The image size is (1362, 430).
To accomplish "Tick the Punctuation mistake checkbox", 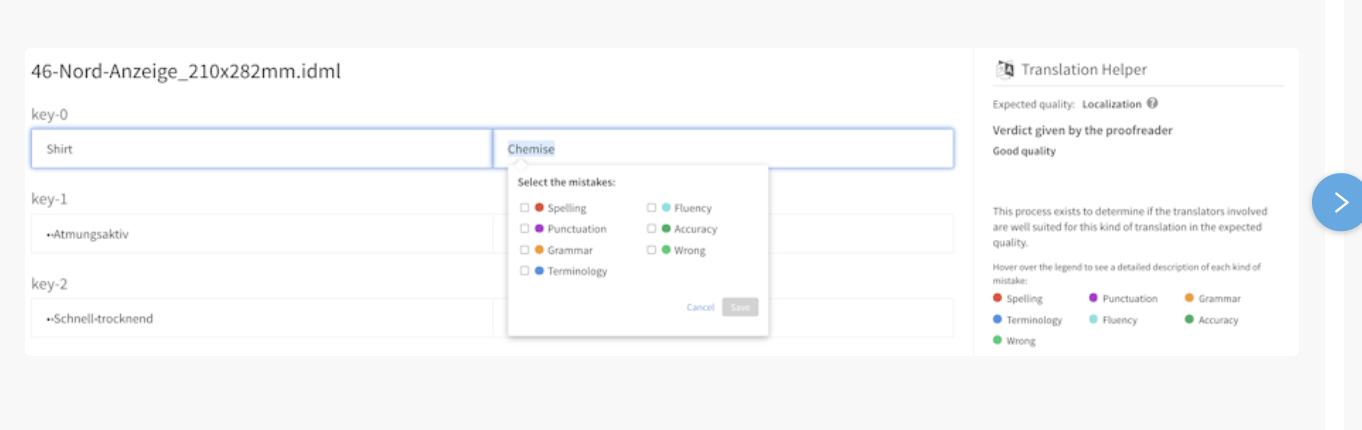I will point(524,229).
